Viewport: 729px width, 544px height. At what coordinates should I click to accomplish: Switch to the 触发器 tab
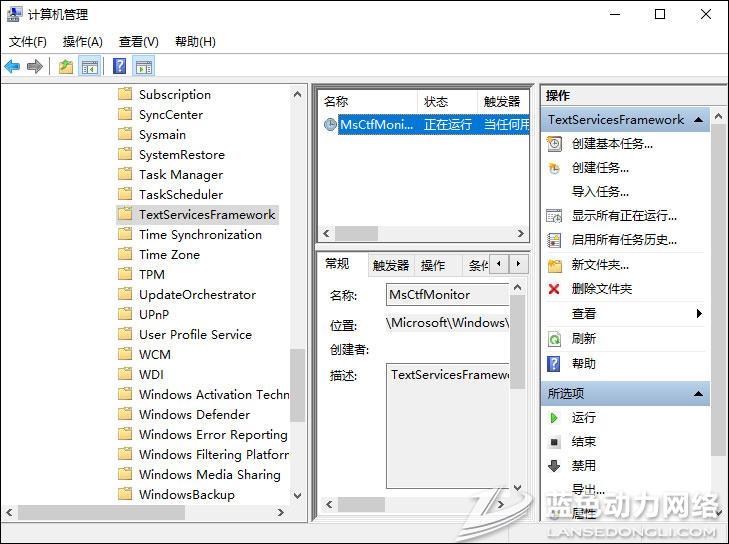tap(391, 265)
